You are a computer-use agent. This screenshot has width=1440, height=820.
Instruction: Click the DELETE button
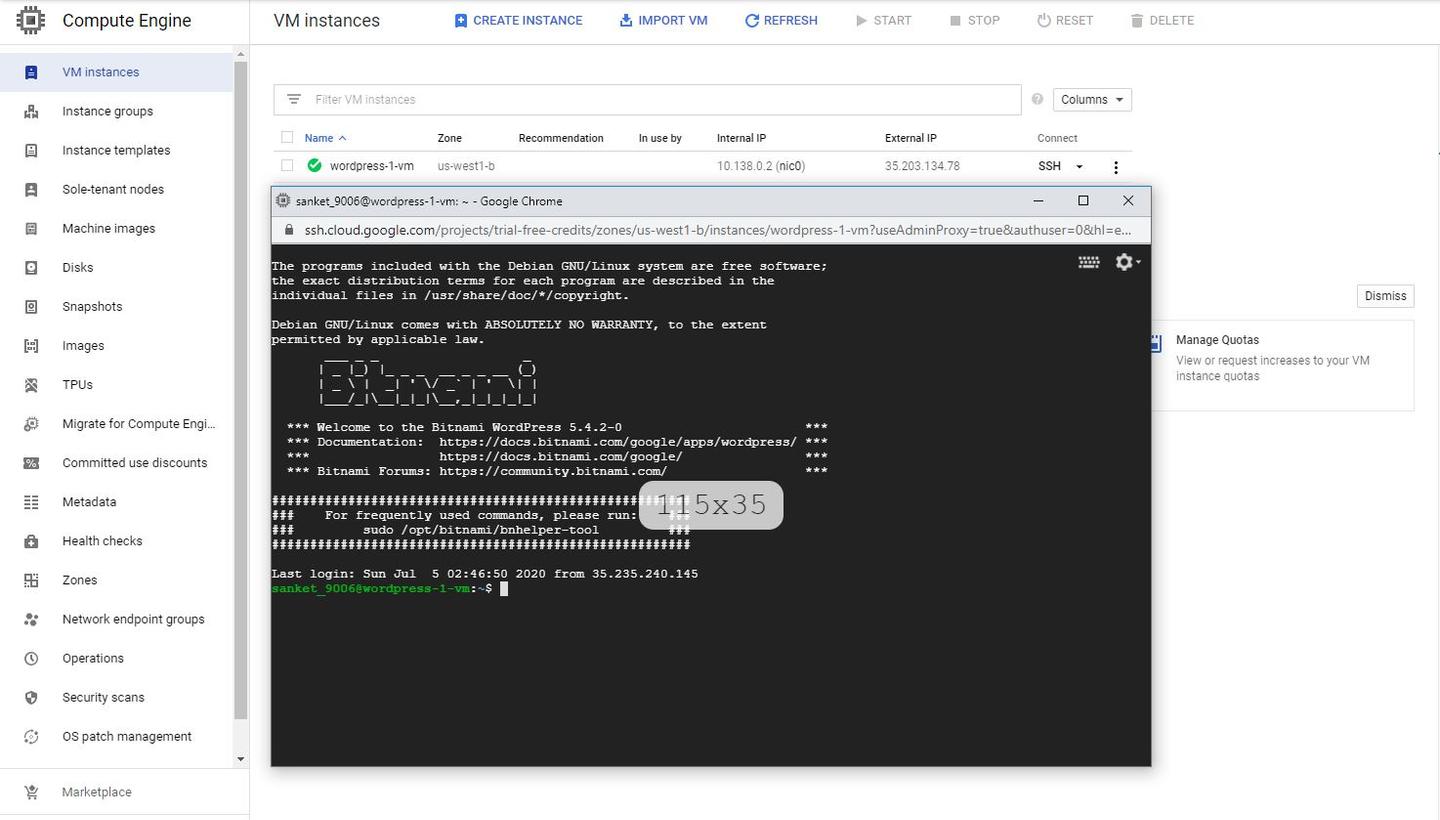pos(1163,20)
